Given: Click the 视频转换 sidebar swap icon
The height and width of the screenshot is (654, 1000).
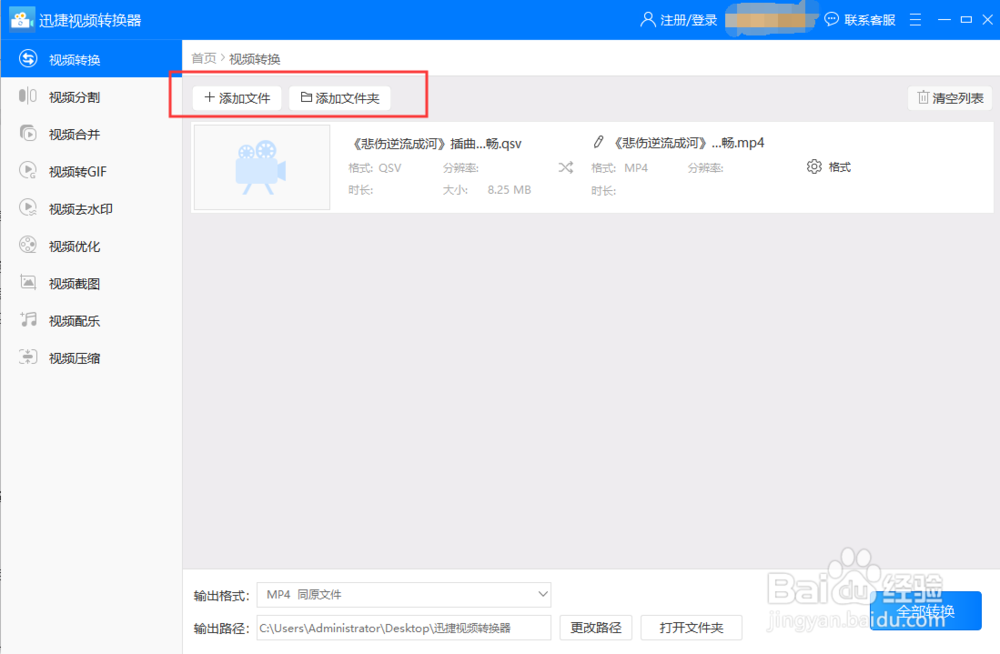Looking at the screenshot, I should click(x=27, y=59).
